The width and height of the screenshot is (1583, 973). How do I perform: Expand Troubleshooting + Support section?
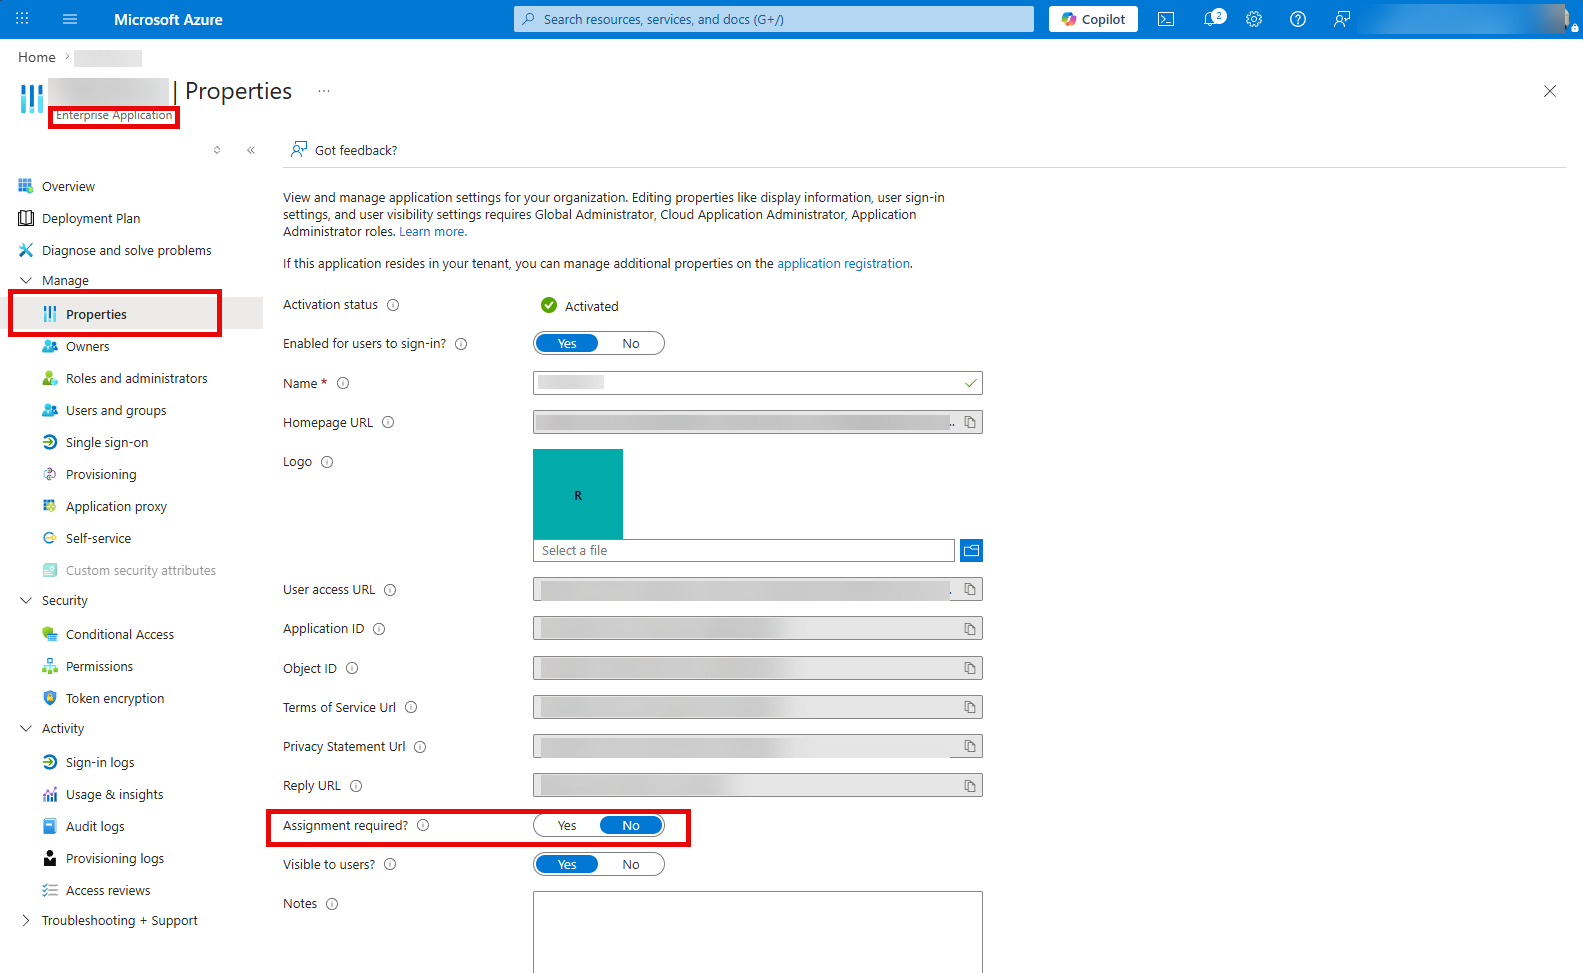[26, 921]
